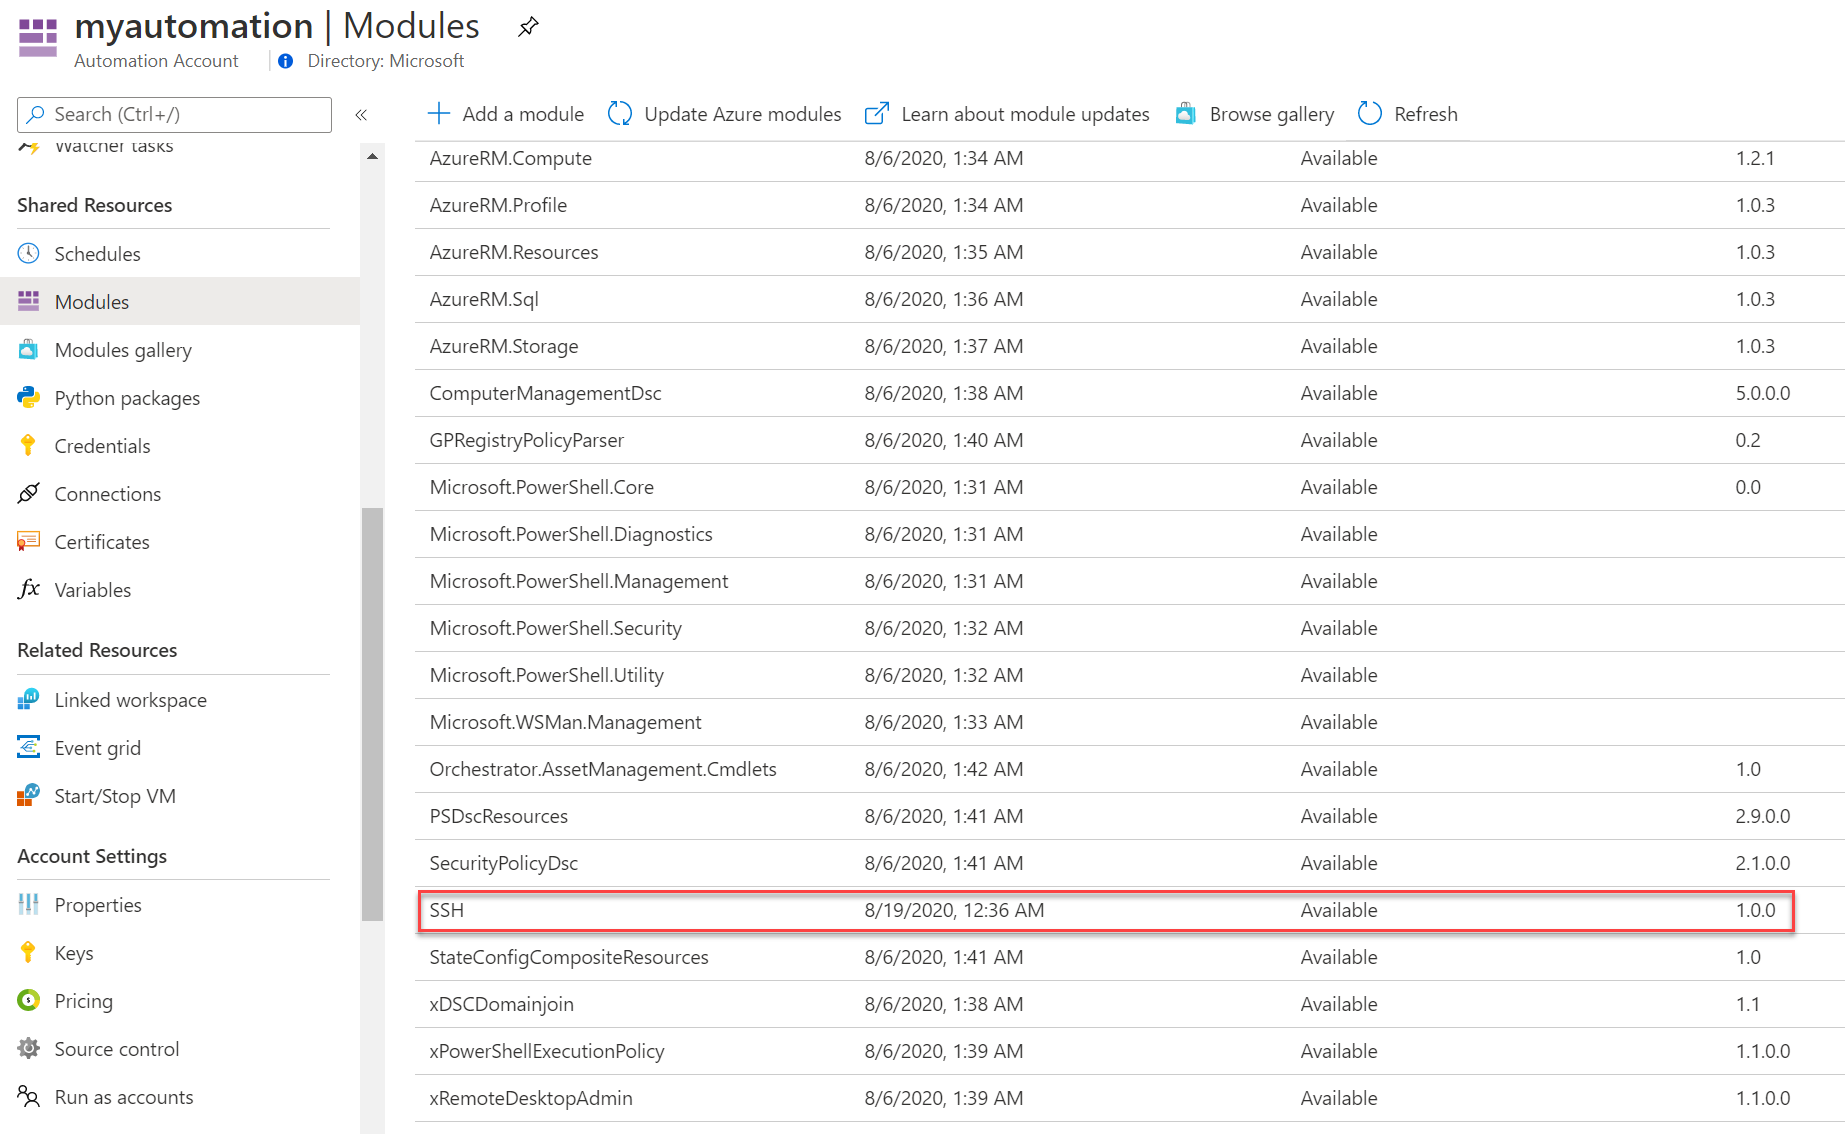Select the SSH module row
Viewport: 1845px width, 1134px height.
1106,910
